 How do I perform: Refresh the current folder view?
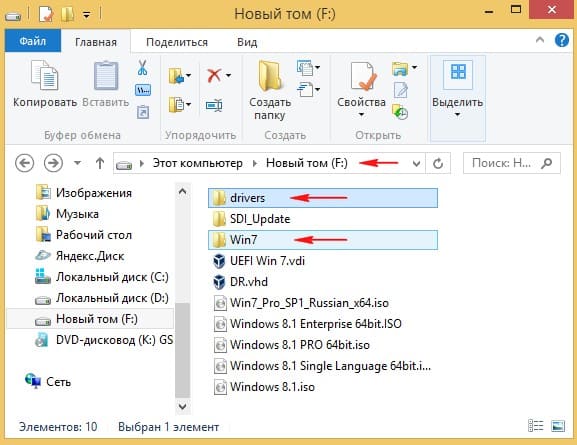[438, 163]
